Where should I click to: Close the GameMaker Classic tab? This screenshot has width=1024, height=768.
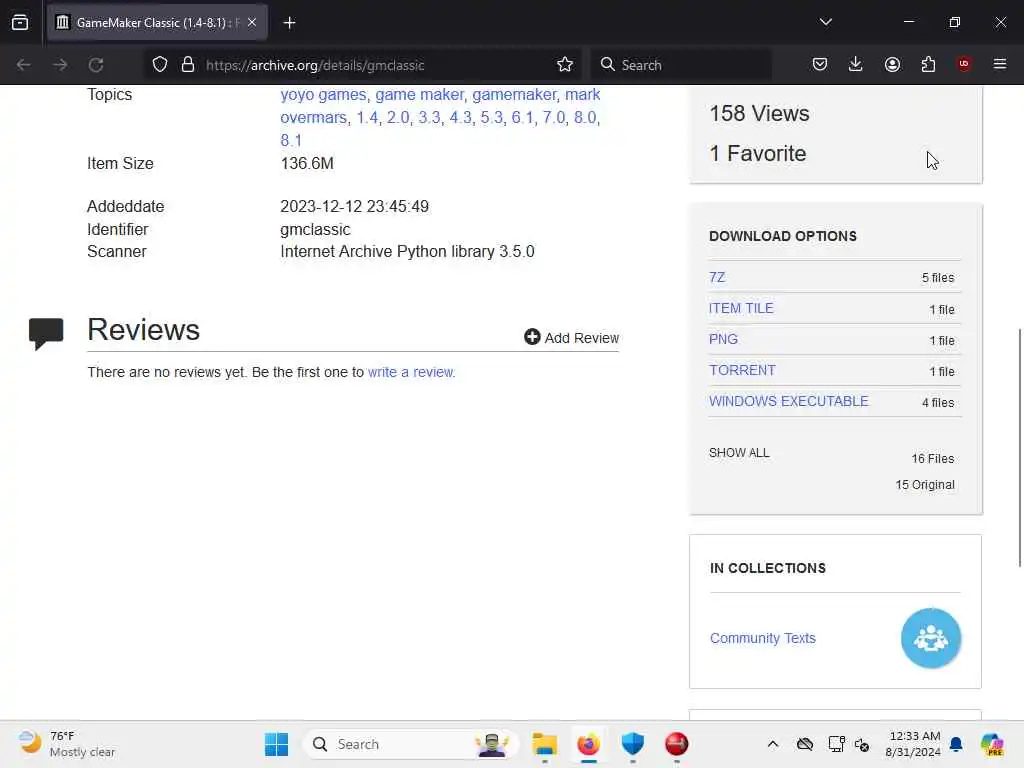[x=252, y=22]
